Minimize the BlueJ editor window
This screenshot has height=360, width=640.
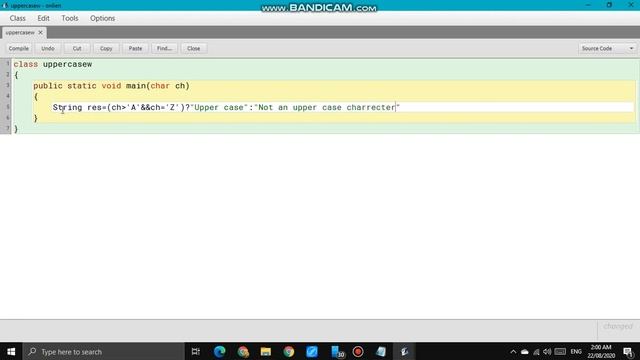(588, 5)
